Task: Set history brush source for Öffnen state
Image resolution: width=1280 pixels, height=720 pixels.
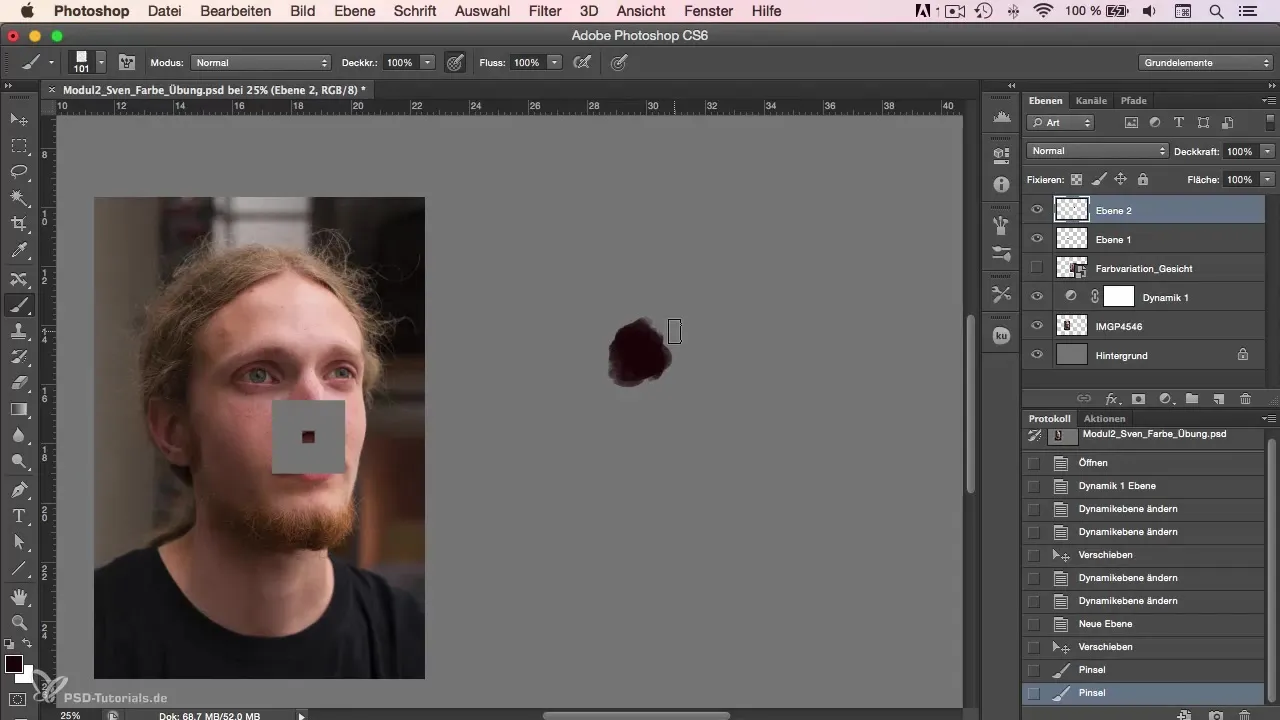Action: pos(1034,463)
